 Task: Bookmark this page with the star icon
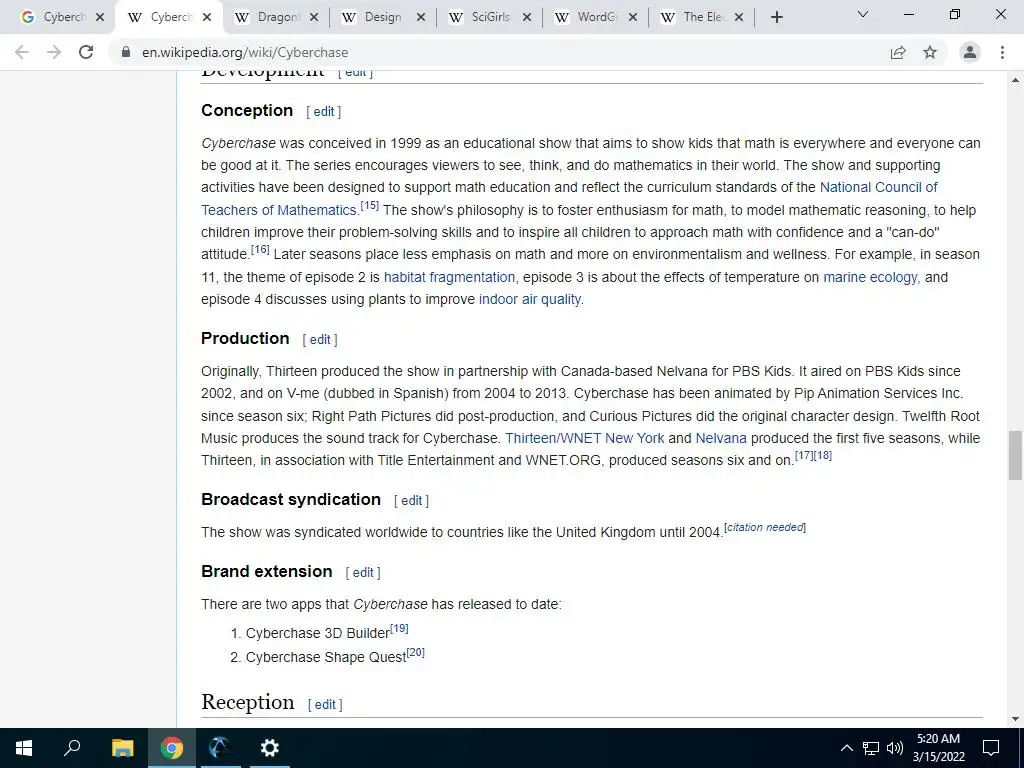tap(930, 52)
